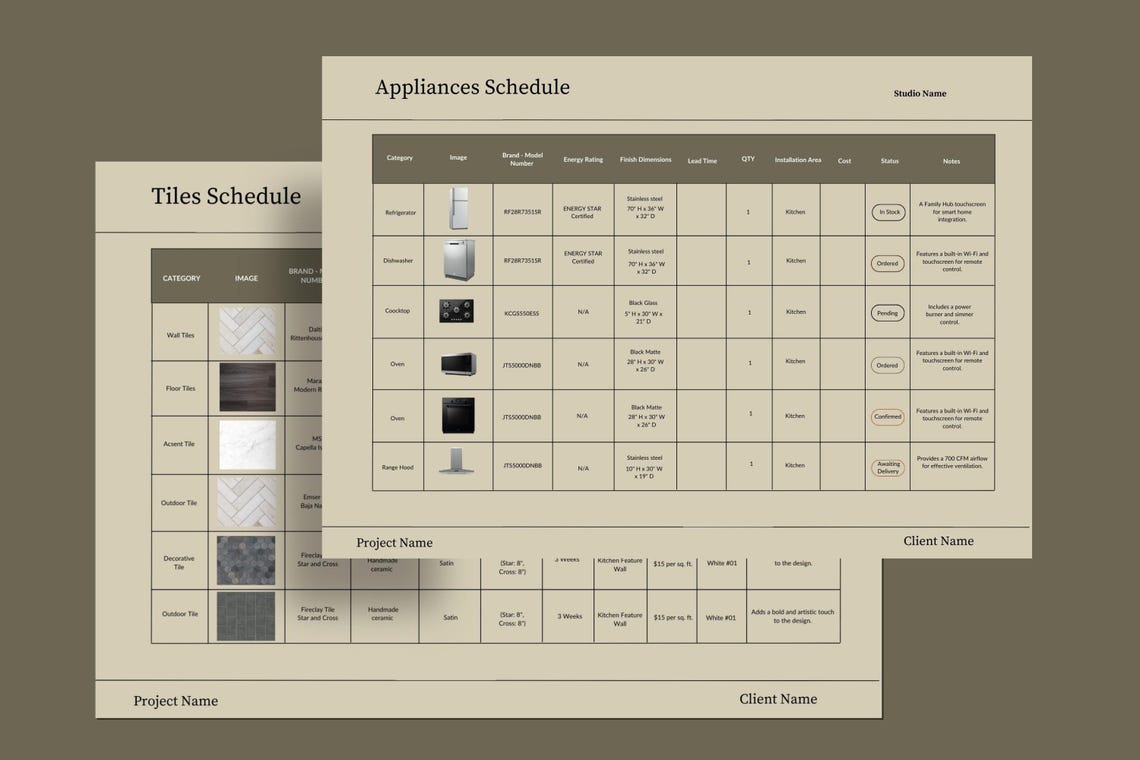Select the dark Floor Tiles wood swatch
Viewport: 1140px width, 760px height.
coord(246,387)
